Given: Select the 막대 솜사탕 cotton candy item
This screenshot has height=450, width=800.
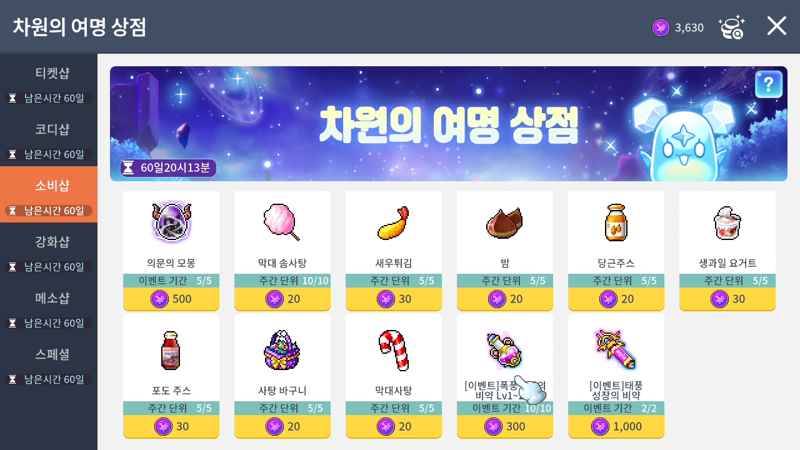Looking at the screenshot, I should tap(281, 222).
